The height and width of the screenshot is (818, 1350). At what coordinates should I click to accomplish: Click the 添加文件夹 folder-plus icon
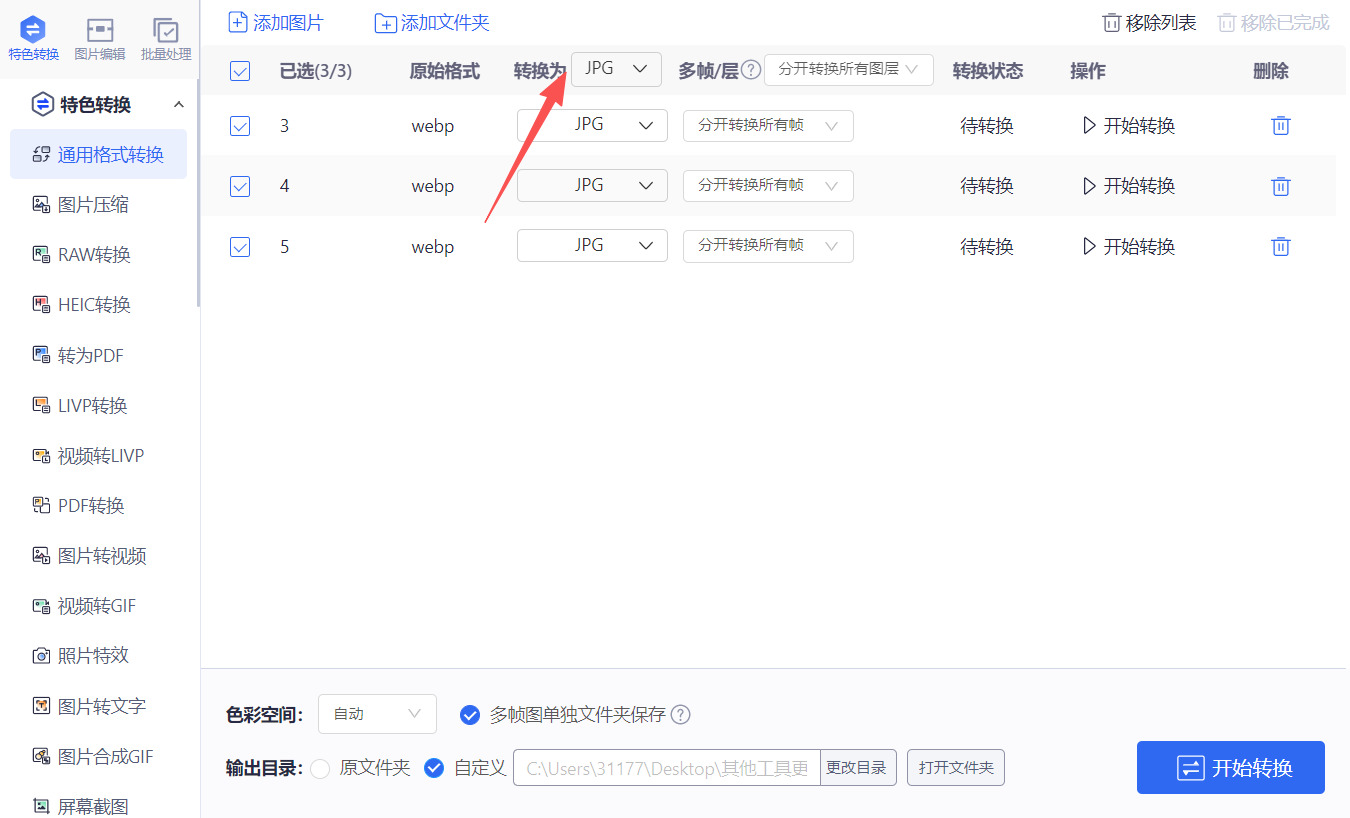click(x=386, y=23)
